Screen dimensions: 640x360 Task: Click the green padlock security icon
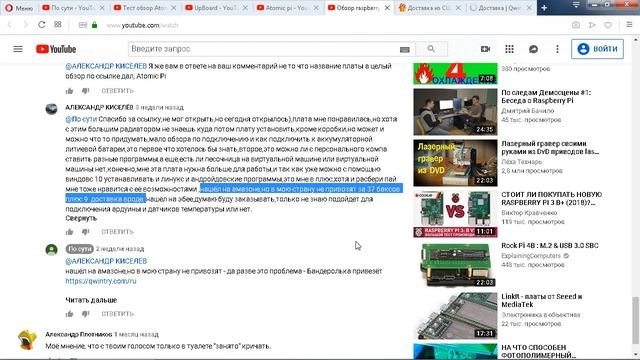(x=94, y=25)
